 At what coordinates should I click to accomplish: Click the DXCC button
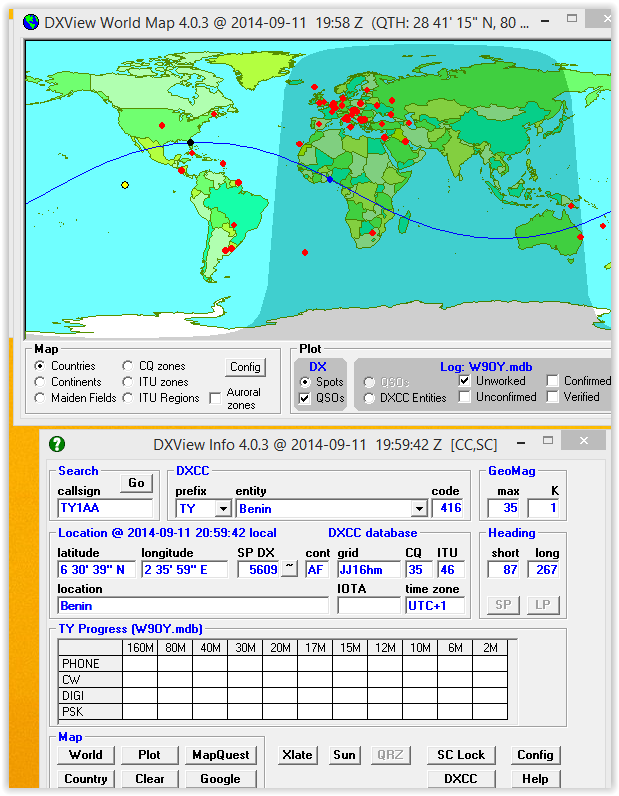point(461,779)
